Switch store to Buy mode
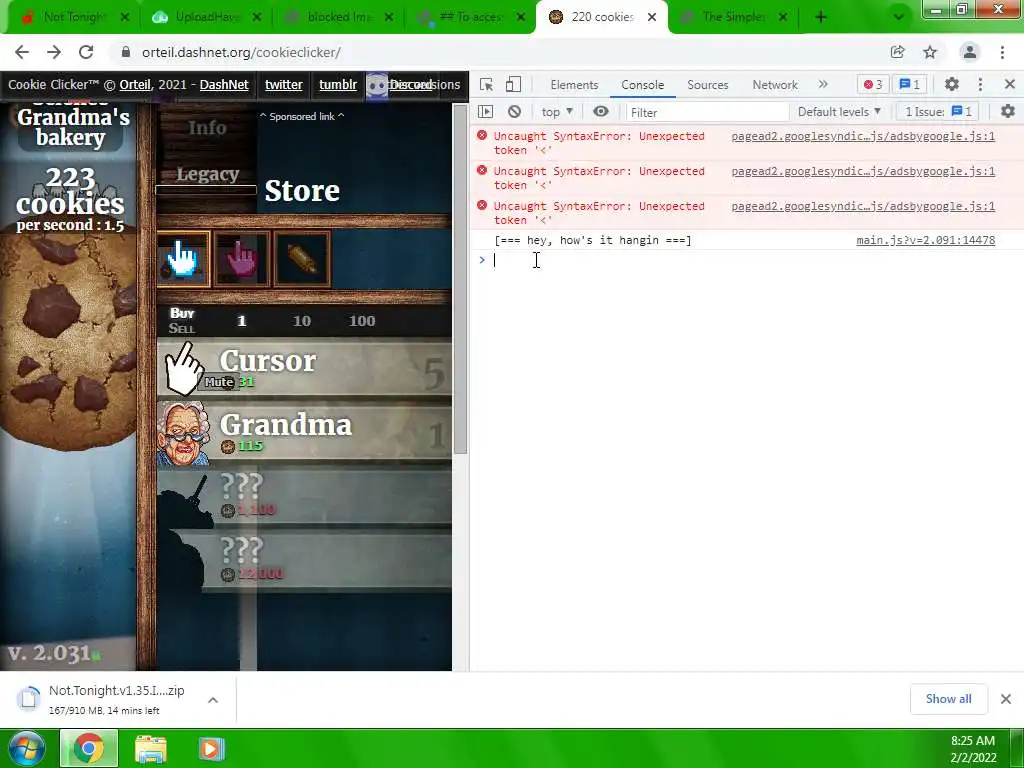This screenshot has height=768, width=1024. pos(182,313)
